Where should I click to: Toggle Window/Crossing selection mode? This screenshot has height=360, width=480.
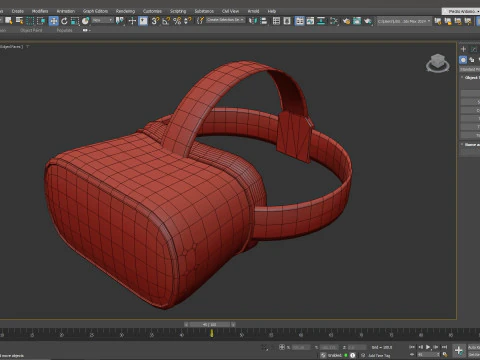pos(41,21)
